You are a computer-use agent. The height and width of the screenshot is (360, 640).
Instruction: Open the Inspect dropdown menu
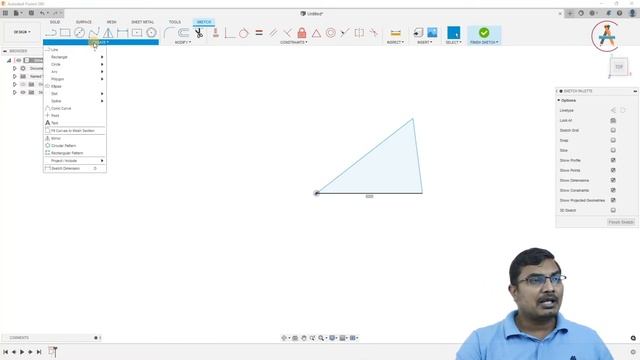tap(395, 42)
